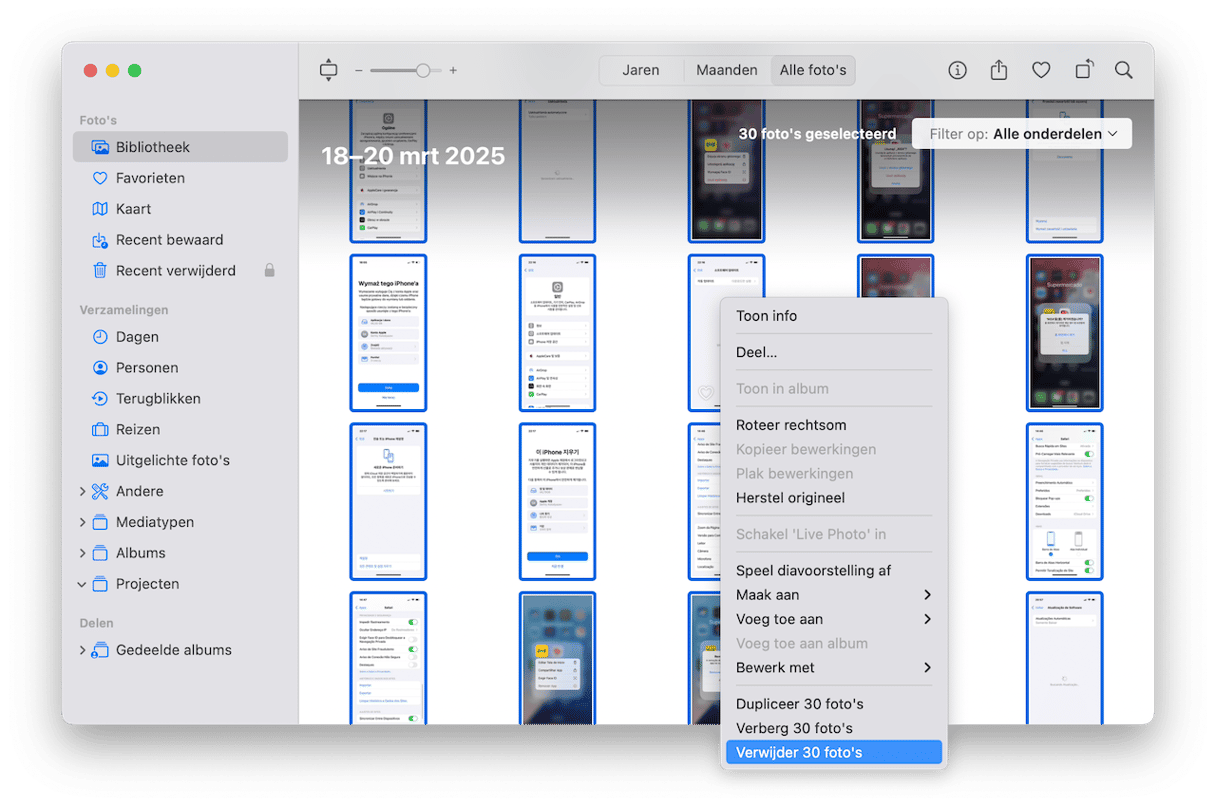Expand the Albums section
This screenshot has height=806, width=1216.
82,553
